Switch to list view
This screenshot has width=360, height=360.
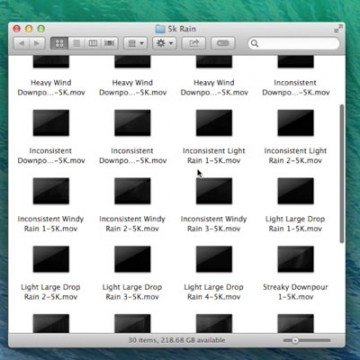point(76,43)
